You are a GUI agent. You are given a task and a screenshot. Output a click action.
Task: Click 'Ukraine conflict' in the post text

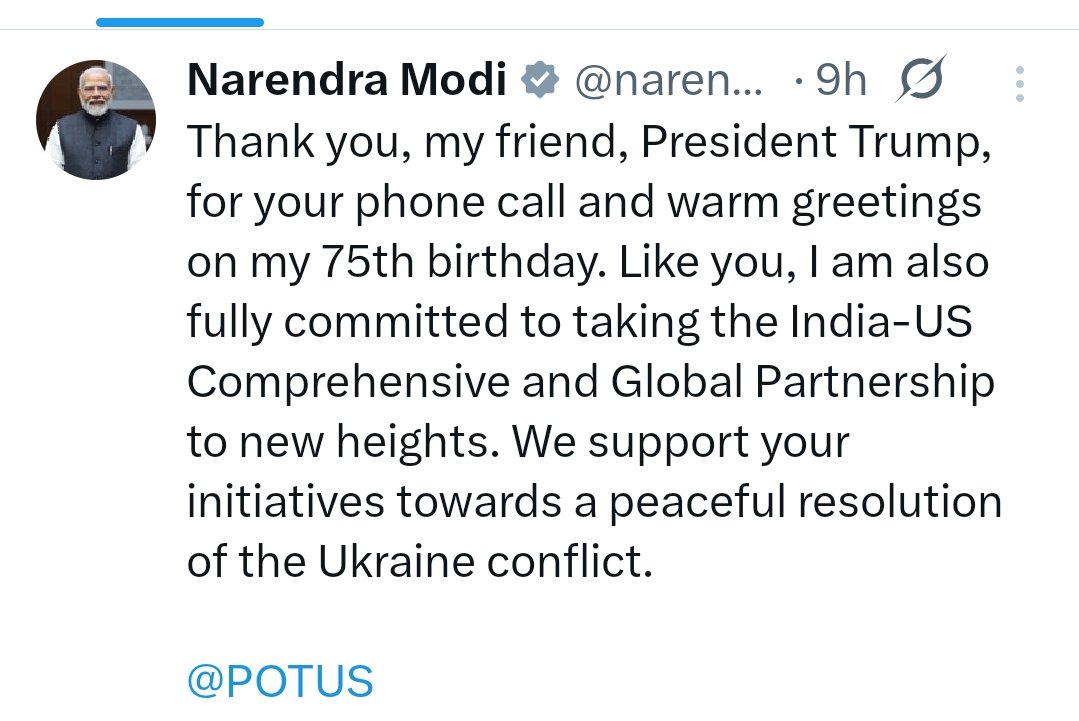click(485, 563)
